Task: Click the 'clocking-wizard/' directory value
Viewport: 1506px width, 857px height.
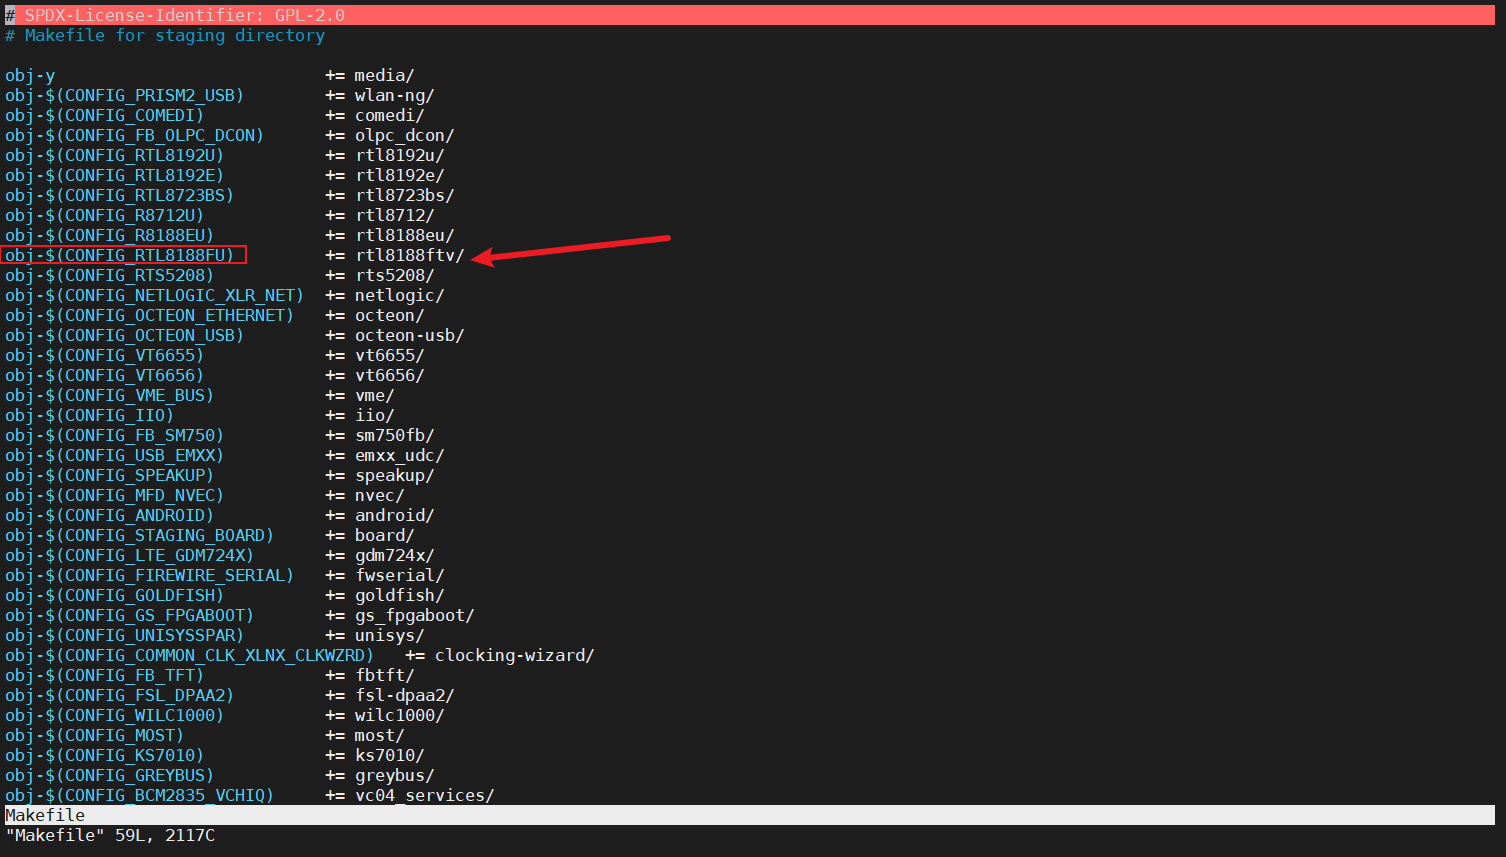Action: 514,655
